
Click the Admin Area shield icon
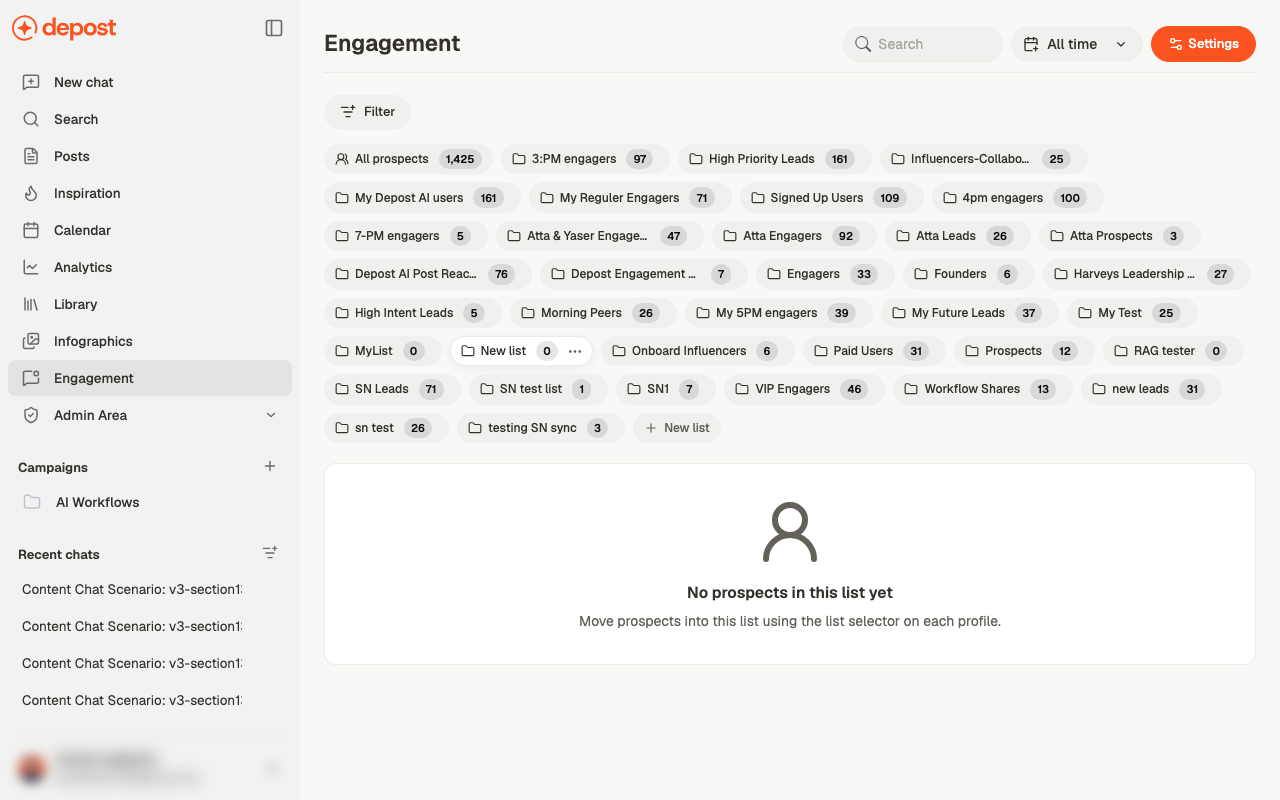coord(31,415)
